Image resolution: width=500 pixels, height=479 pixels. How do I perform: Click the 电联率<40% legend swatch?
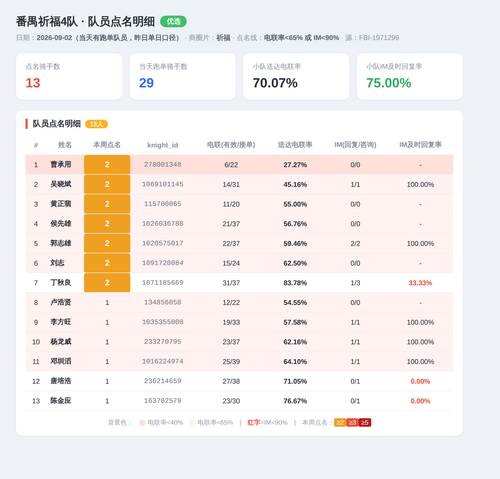coord(142,423)
